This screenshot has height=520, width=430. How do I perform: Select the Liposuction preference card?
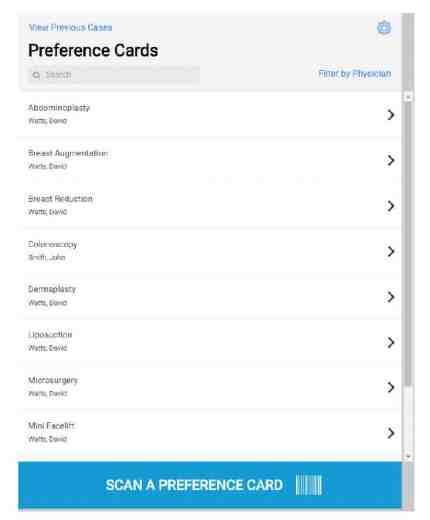coord(210,342)
